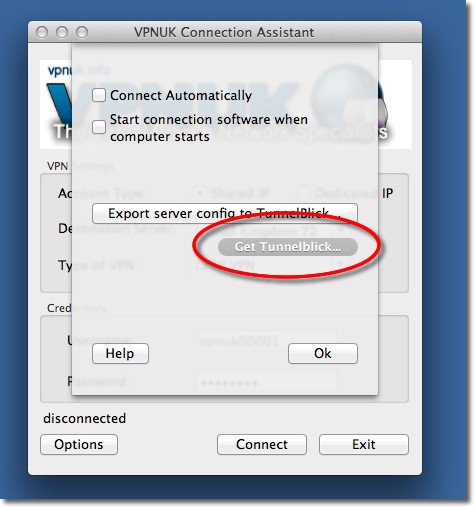This screenshot has width=474, height=507.
Task: Expand the Destination Server dropdown
Action: [272, 230]
